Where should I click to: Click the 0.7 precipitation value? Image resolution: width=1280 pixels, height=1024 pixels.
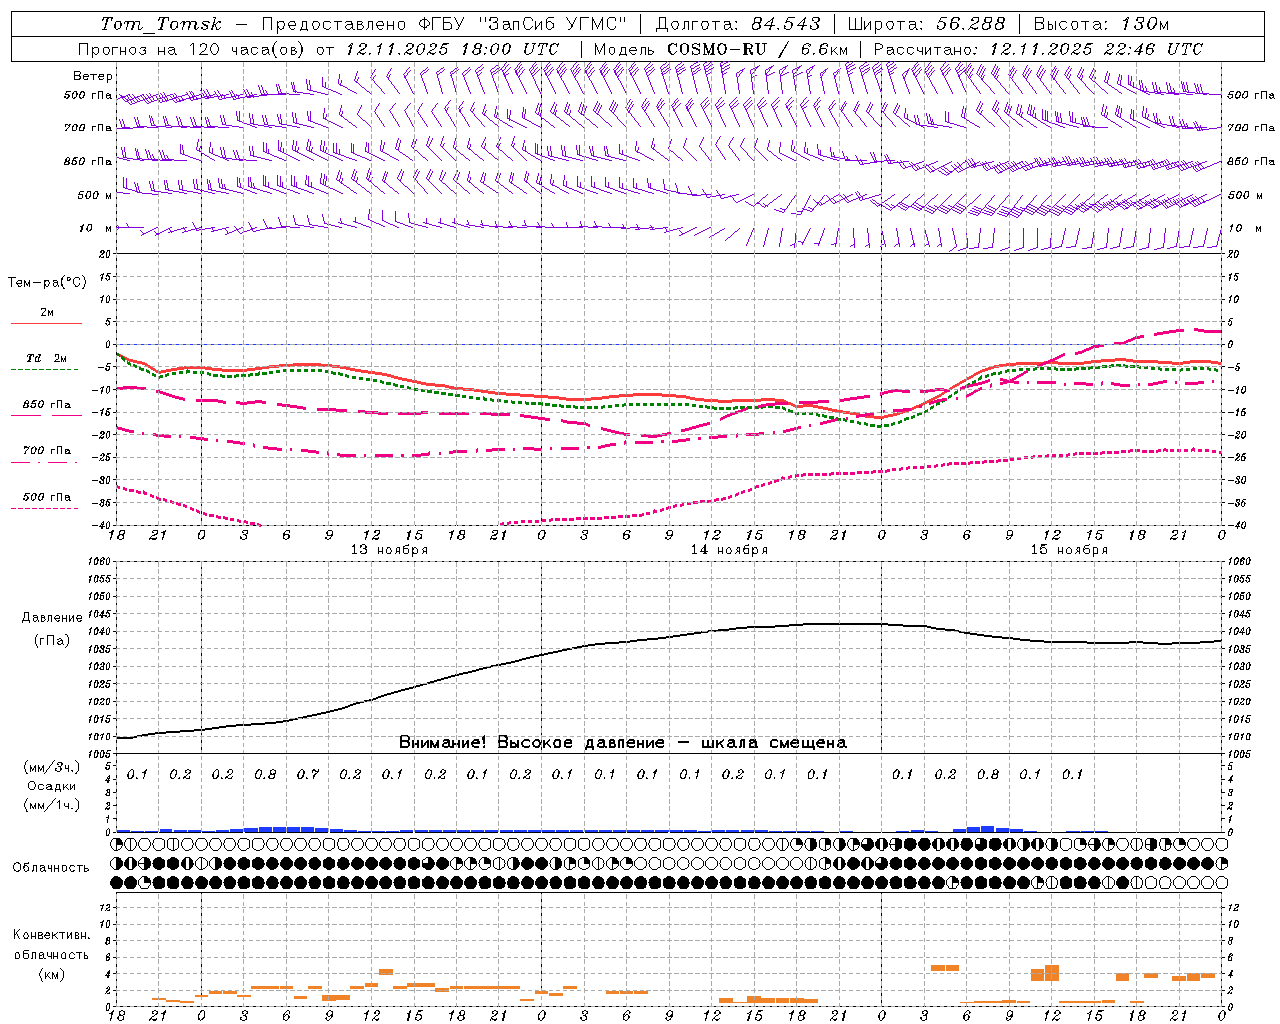point(307,775)
